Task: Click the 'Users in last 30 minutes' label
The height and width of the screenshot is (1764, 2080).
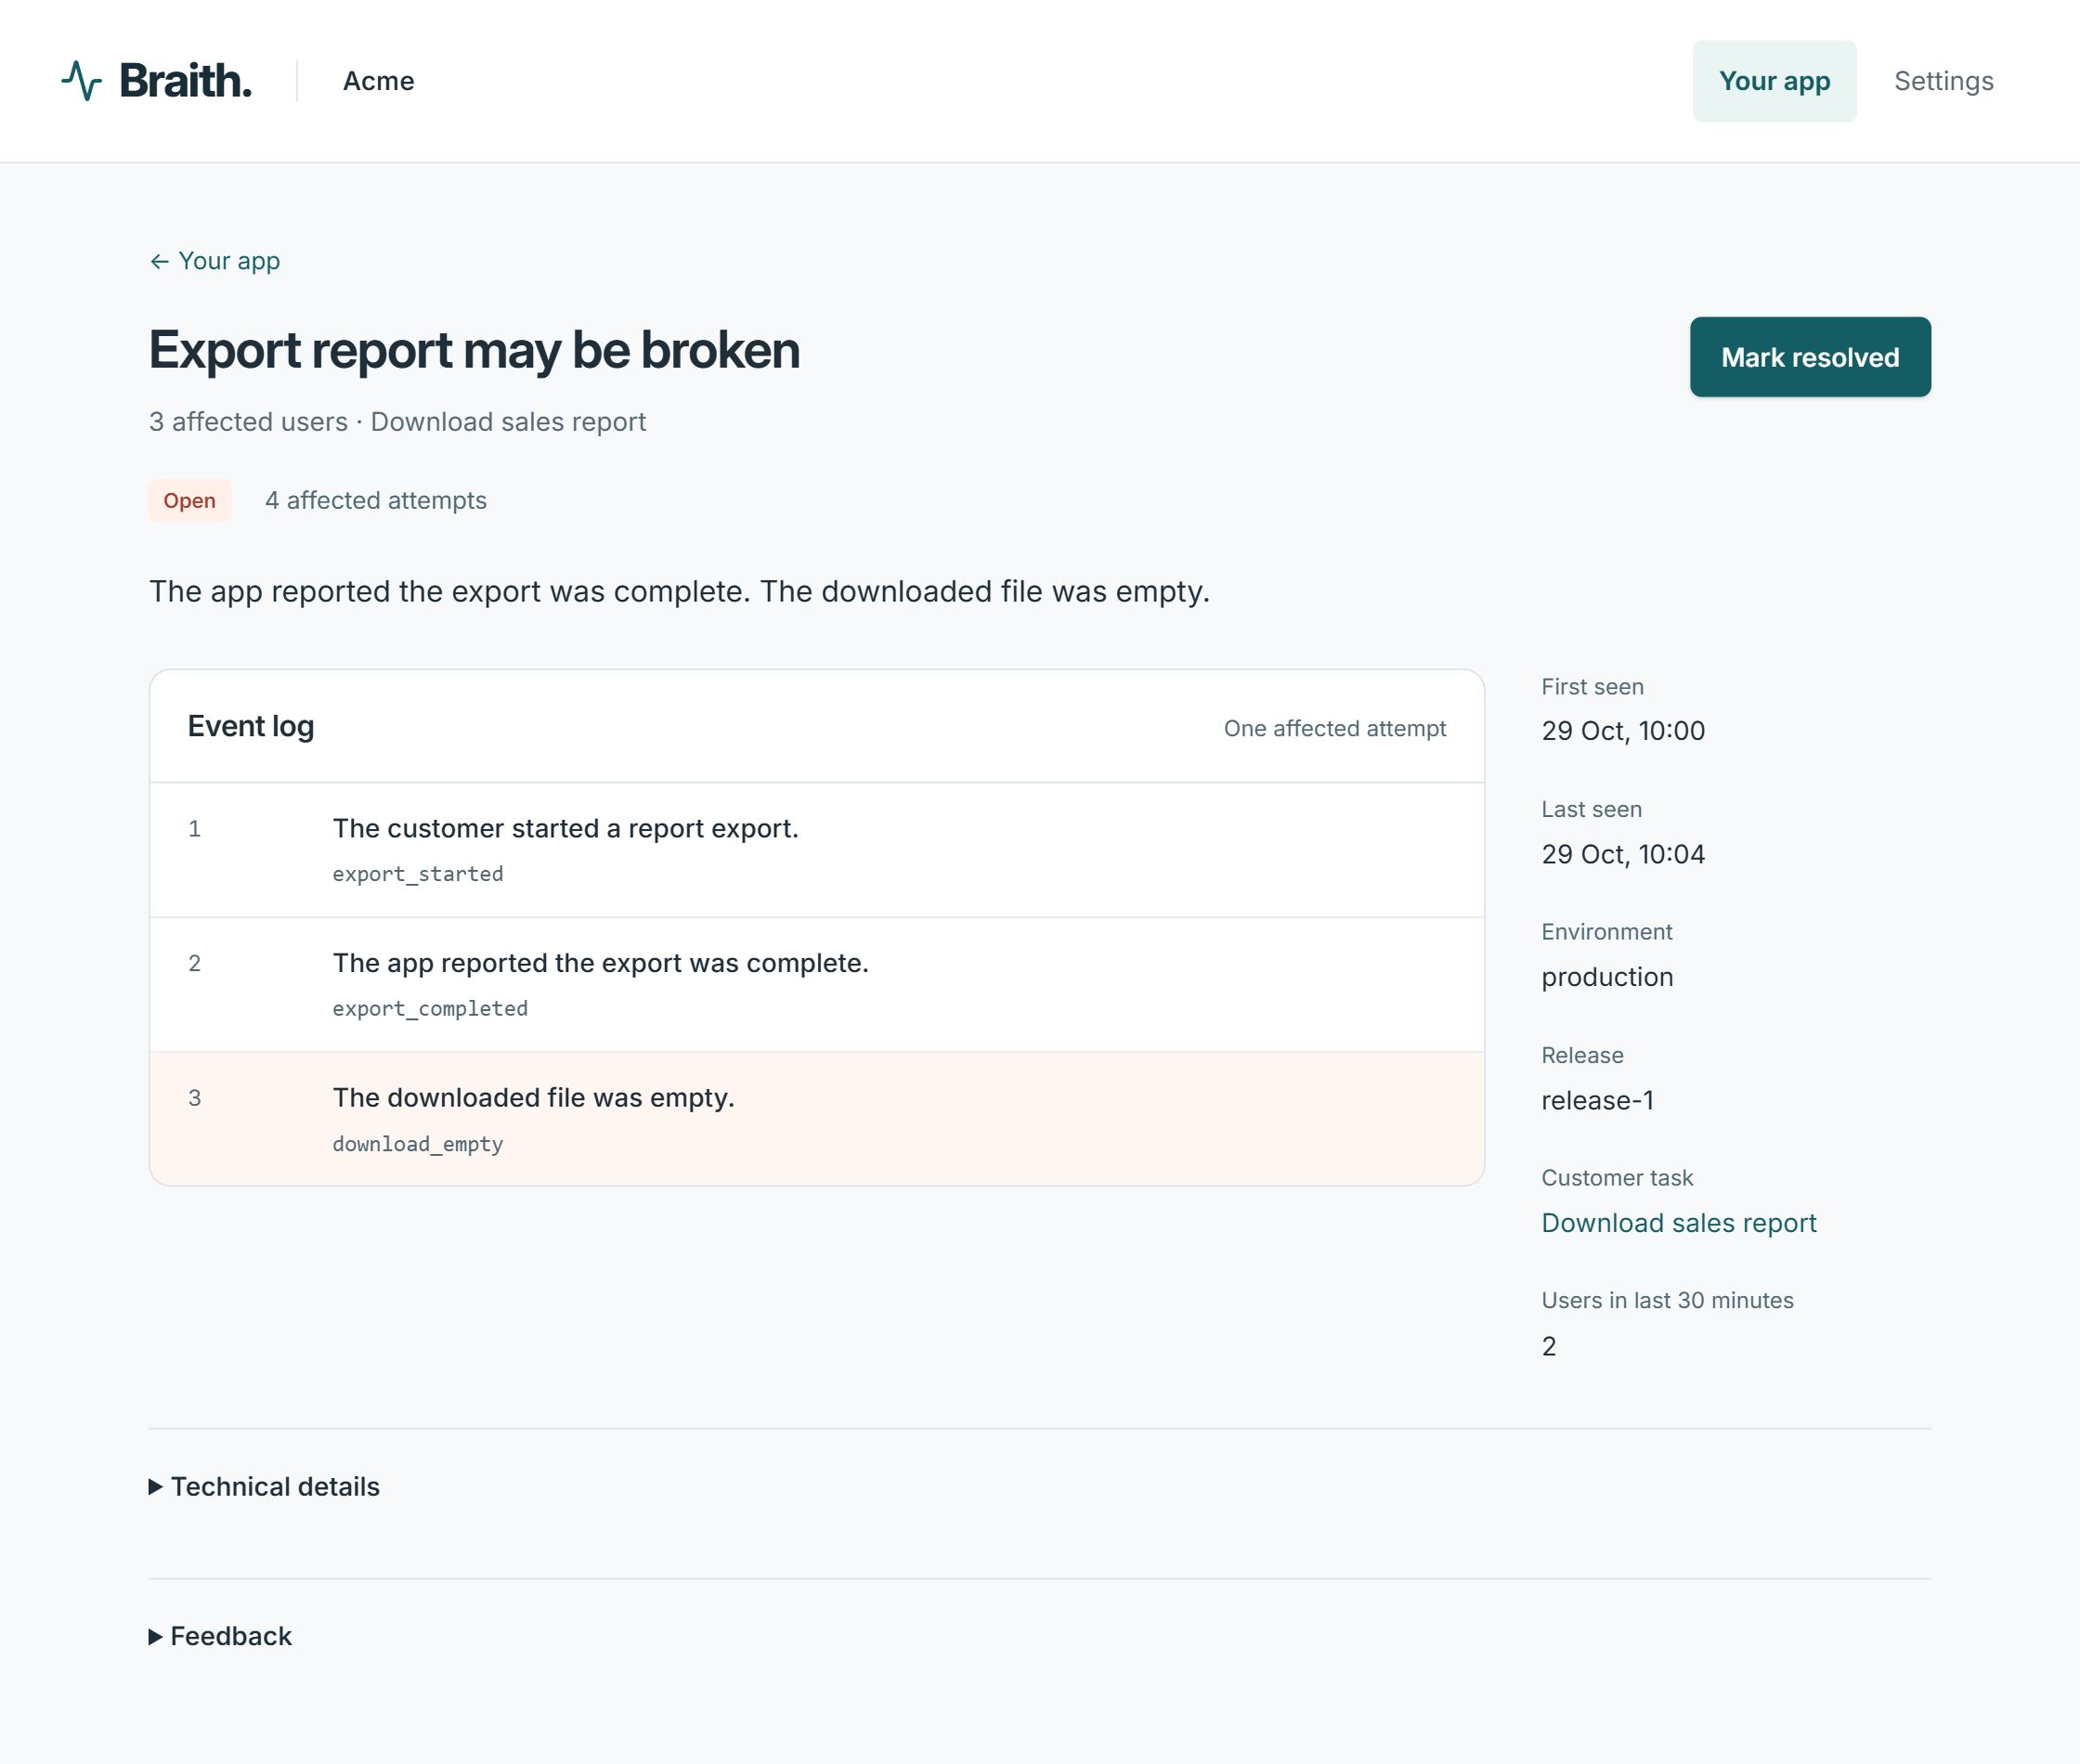Action: (x=1667, y=1300)
